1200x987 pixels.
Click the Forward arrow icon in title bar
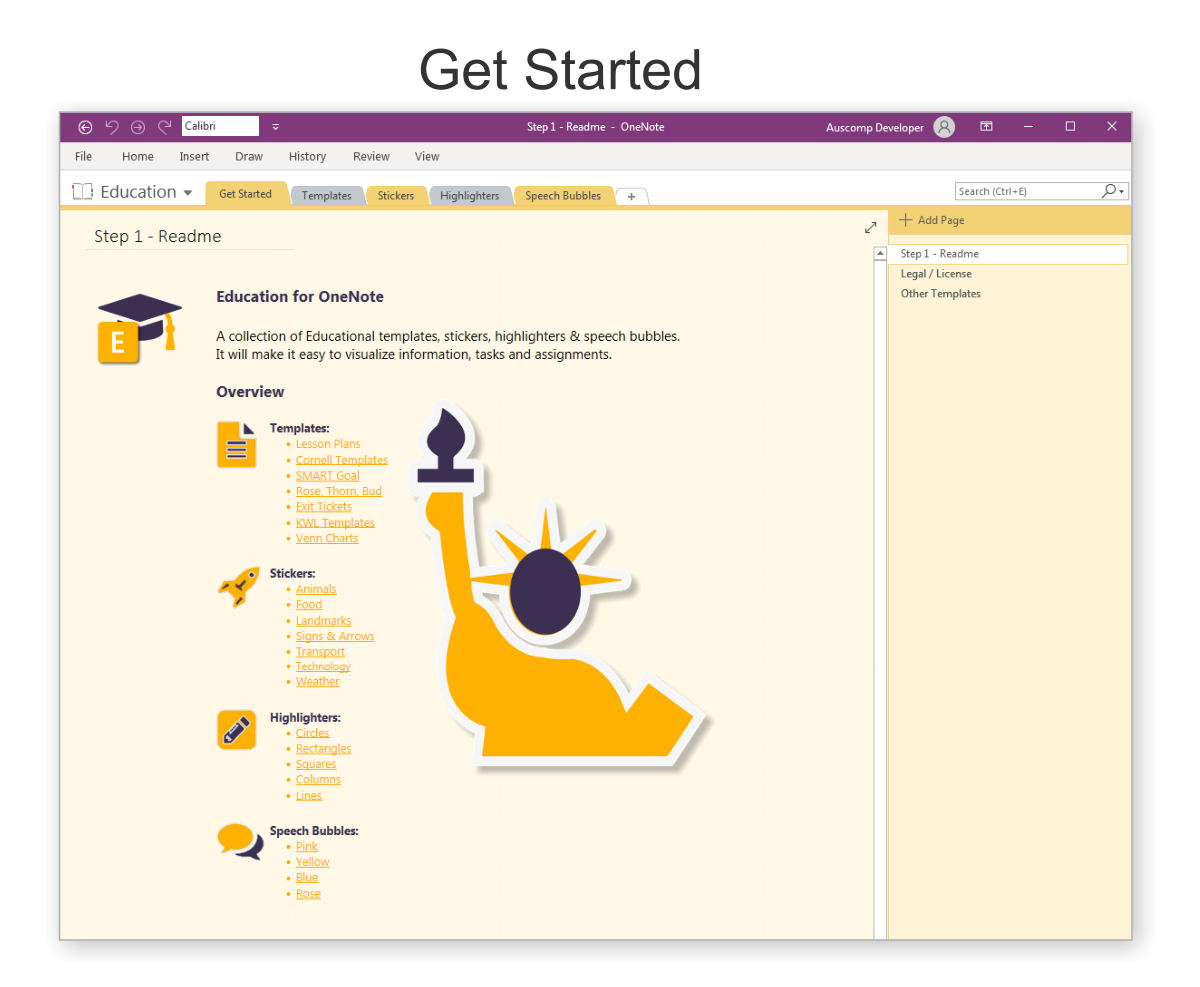tap(138, 127)
